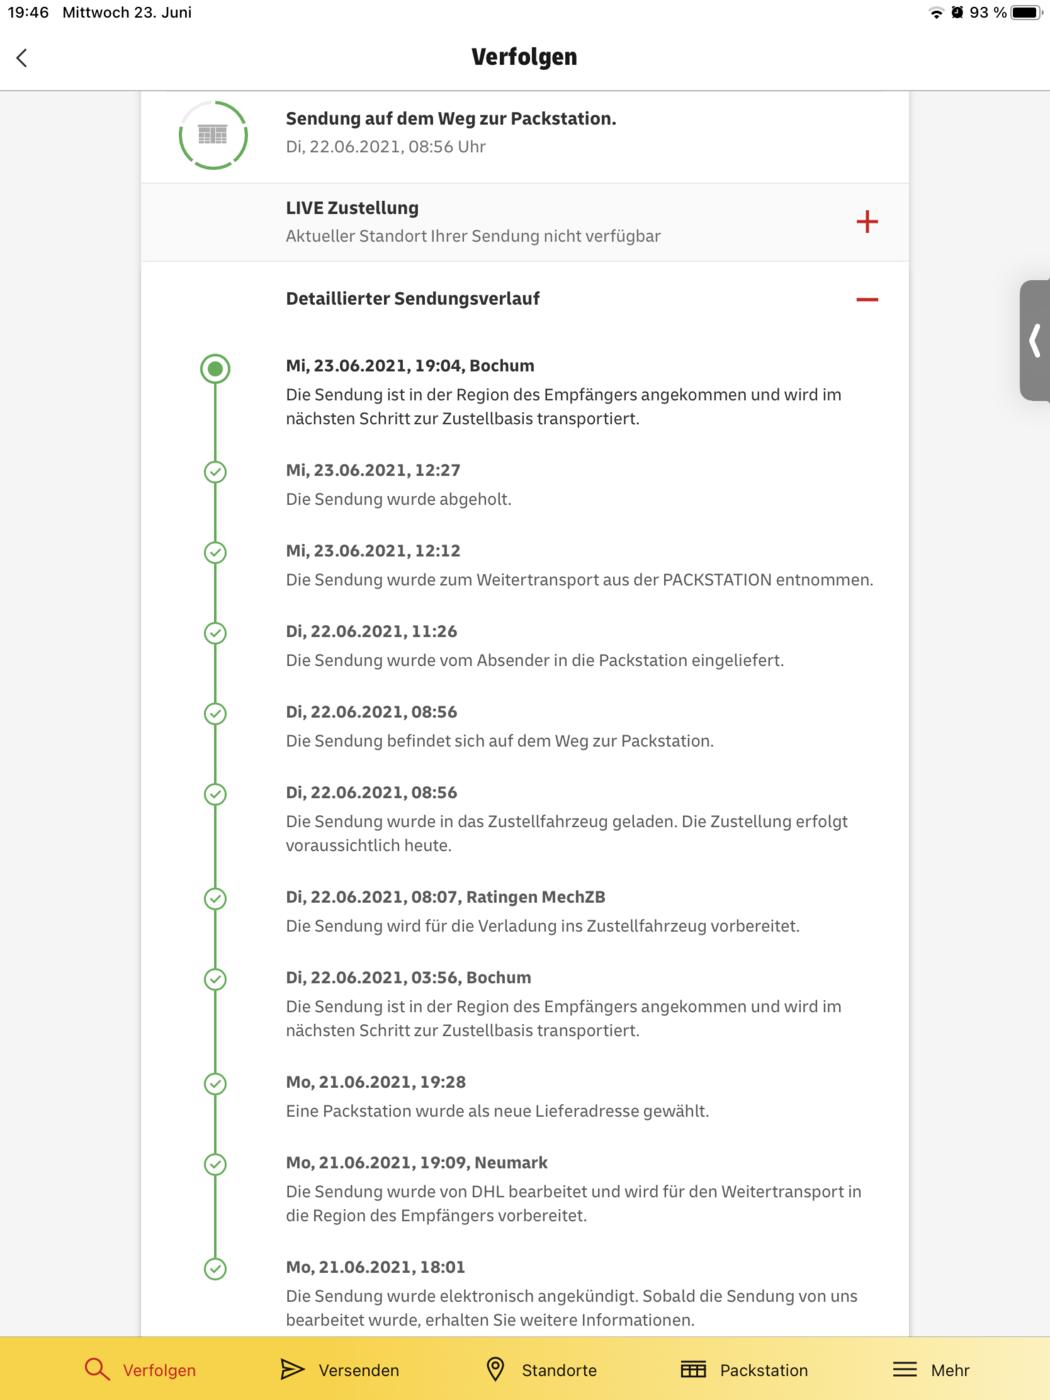Open the Verfolgen search icon tab

click(x=97, y=1369)
